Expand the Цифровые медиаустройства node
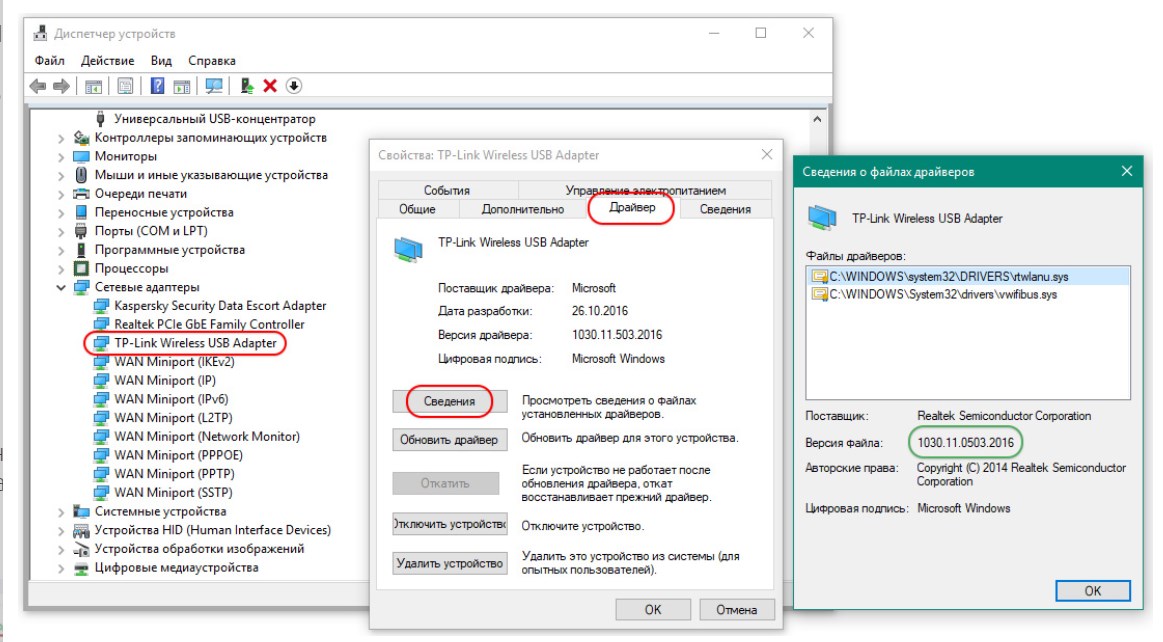 click(62, 568)
